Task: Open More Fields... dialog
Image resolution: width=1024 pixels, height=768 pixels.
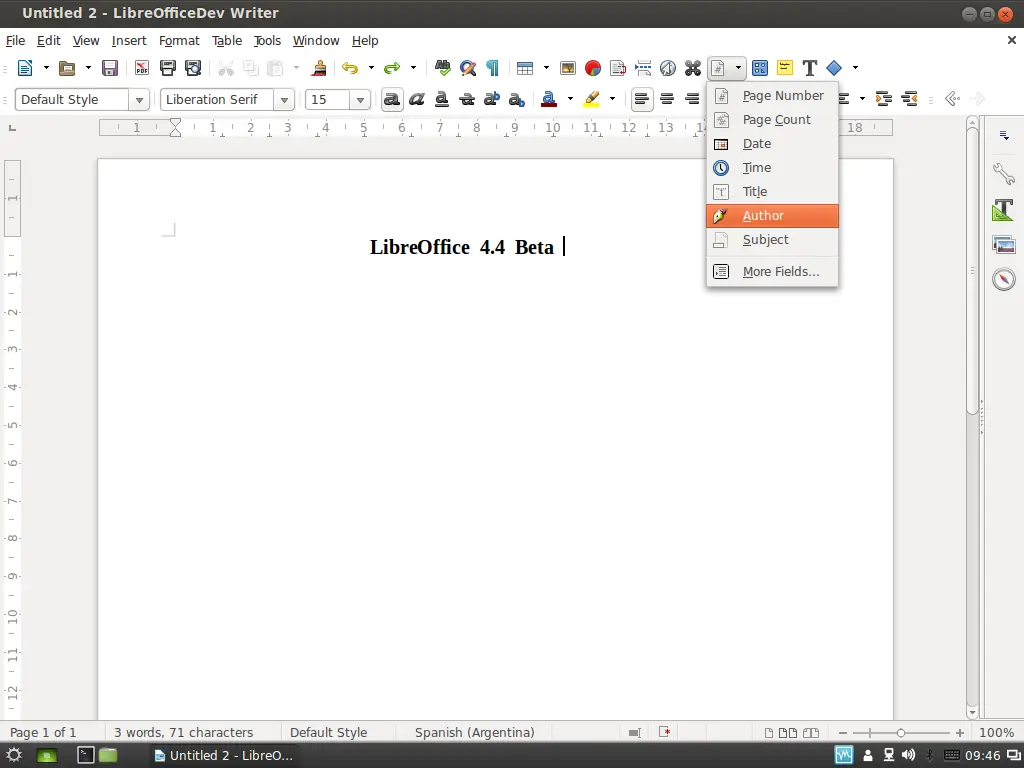Action: pyautogui.click(x=772, y=272)
